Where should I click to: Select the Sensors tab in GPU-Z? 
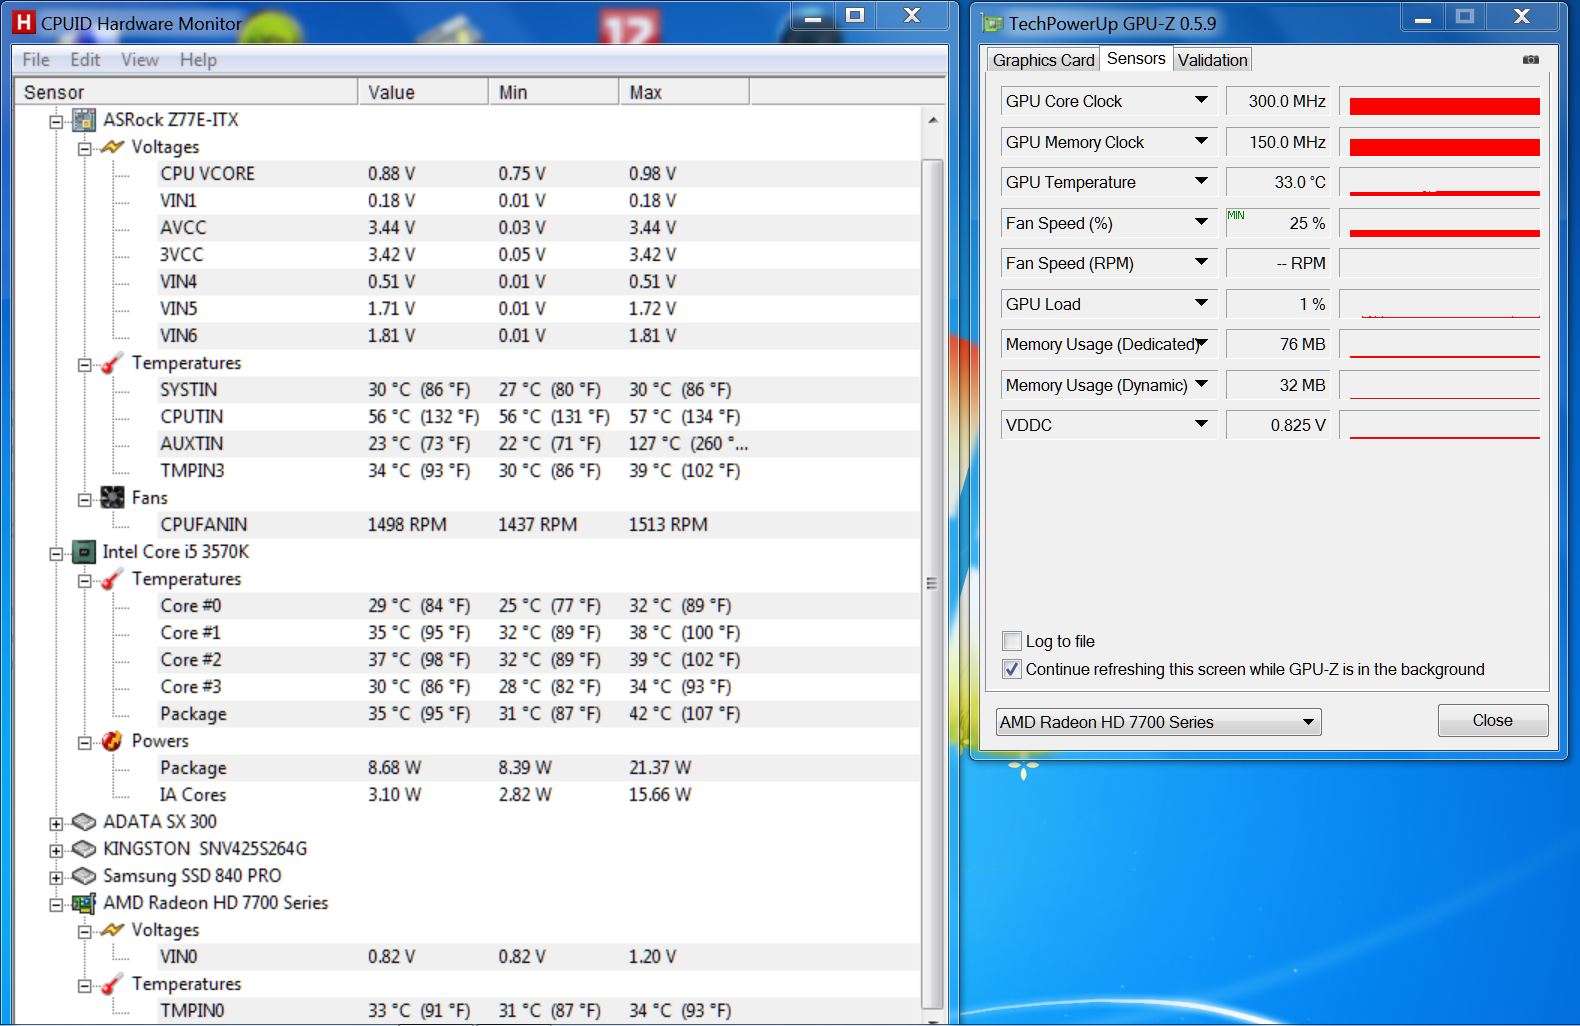tap(1136, 58)
